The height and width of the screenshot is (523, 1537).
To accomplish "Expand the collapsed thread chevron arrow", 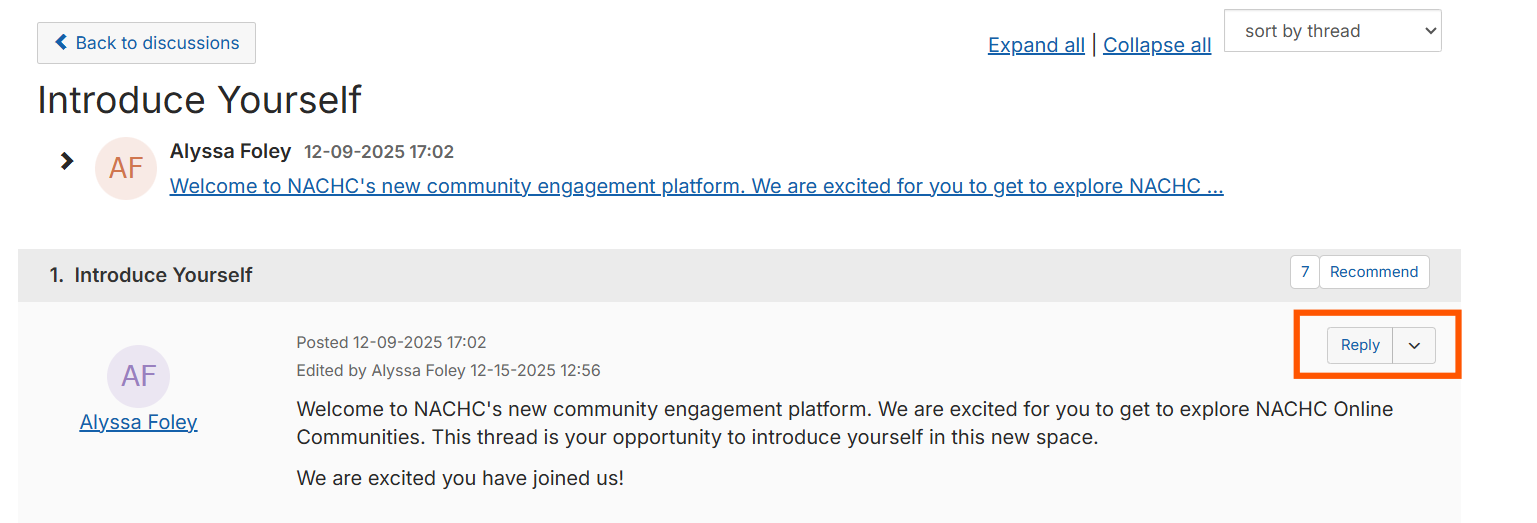I will point(67,160).
